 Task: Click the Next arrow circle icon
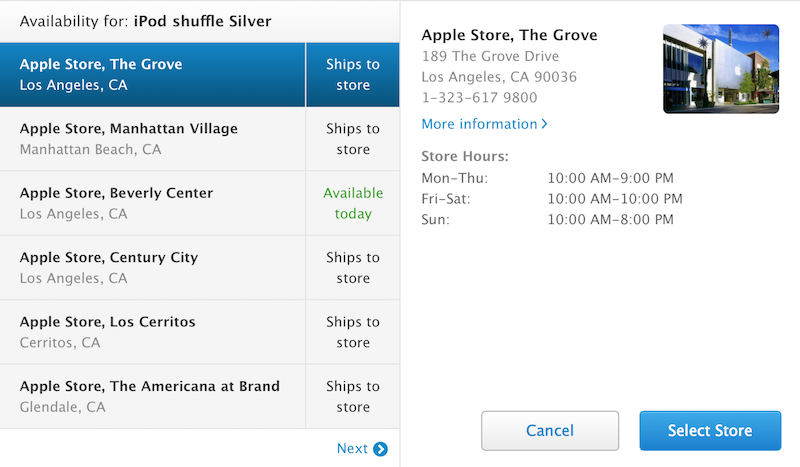[380, 449]
